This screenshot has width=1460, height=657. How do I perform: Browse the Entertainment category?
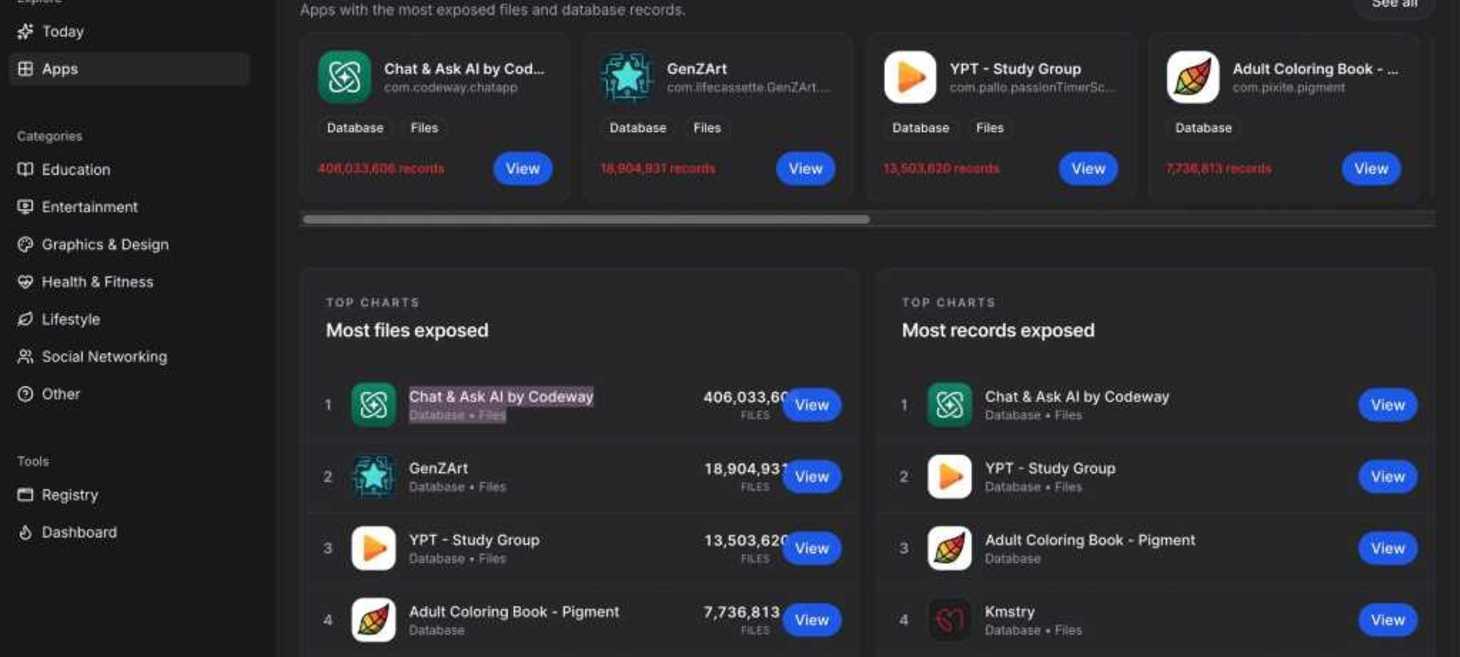pos(89,207)
